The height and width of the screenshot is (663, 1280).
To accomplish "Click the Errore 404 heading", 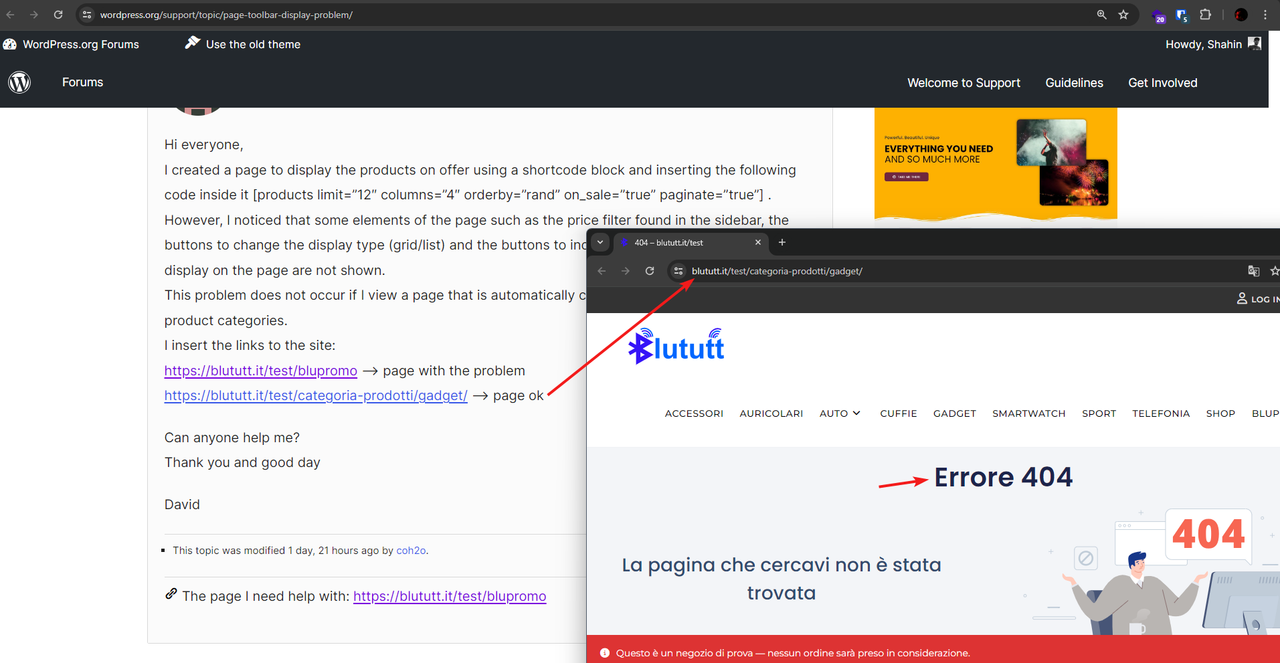I will click(x=1003, y=477).
